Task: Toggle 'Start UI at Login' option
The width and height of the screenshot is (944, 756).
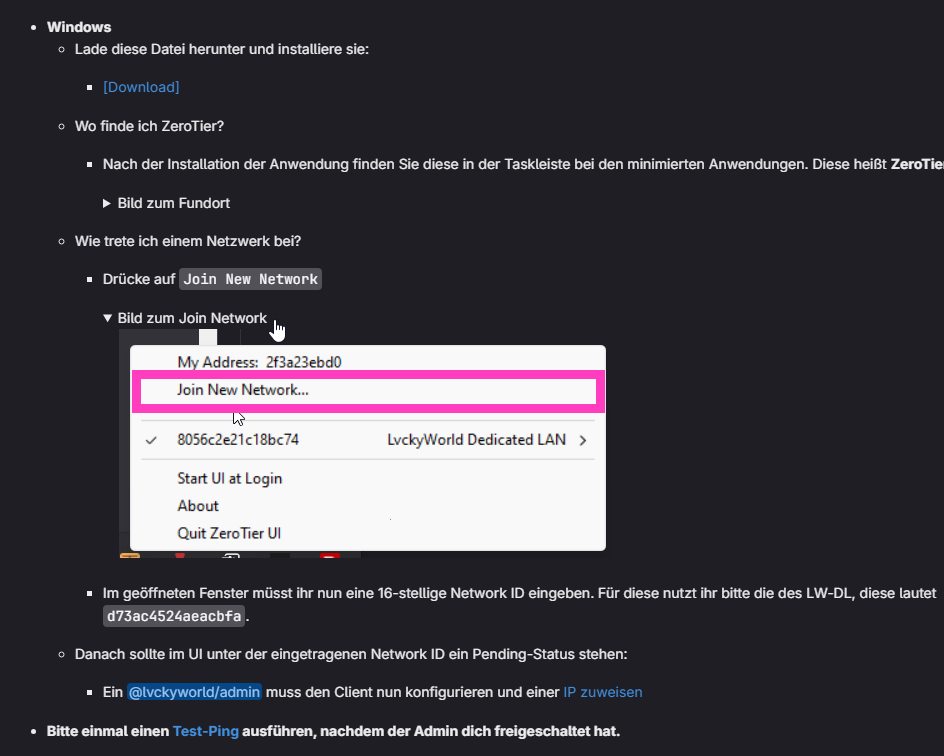Action: tap(229, 479)
